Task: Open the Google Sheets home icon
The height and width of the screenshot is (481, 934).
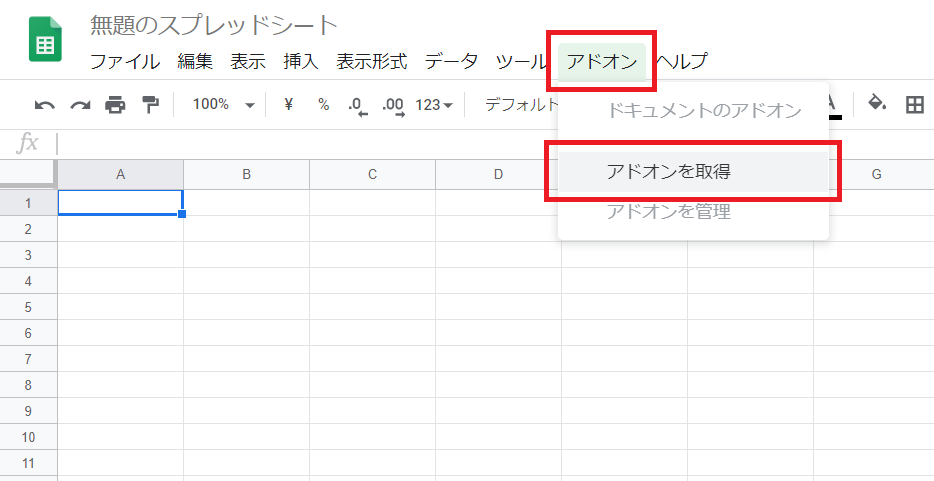Action: (45, 39)
